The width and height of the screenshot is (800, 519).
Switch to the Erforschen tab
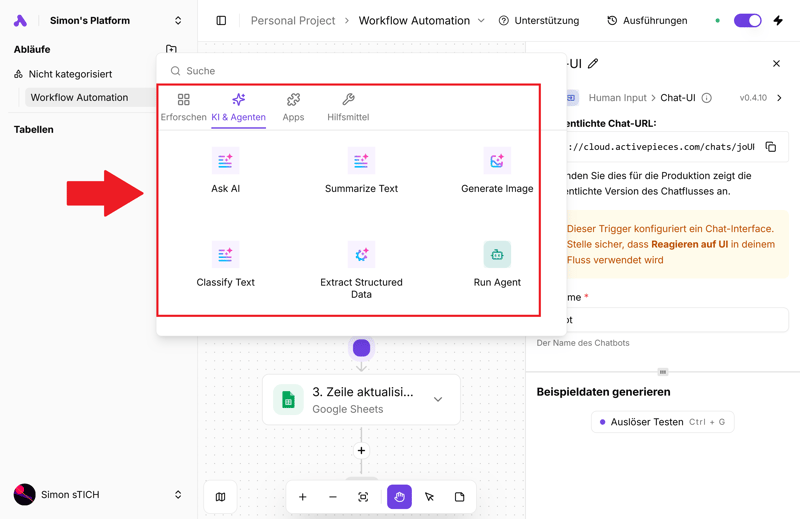[183, 107]
